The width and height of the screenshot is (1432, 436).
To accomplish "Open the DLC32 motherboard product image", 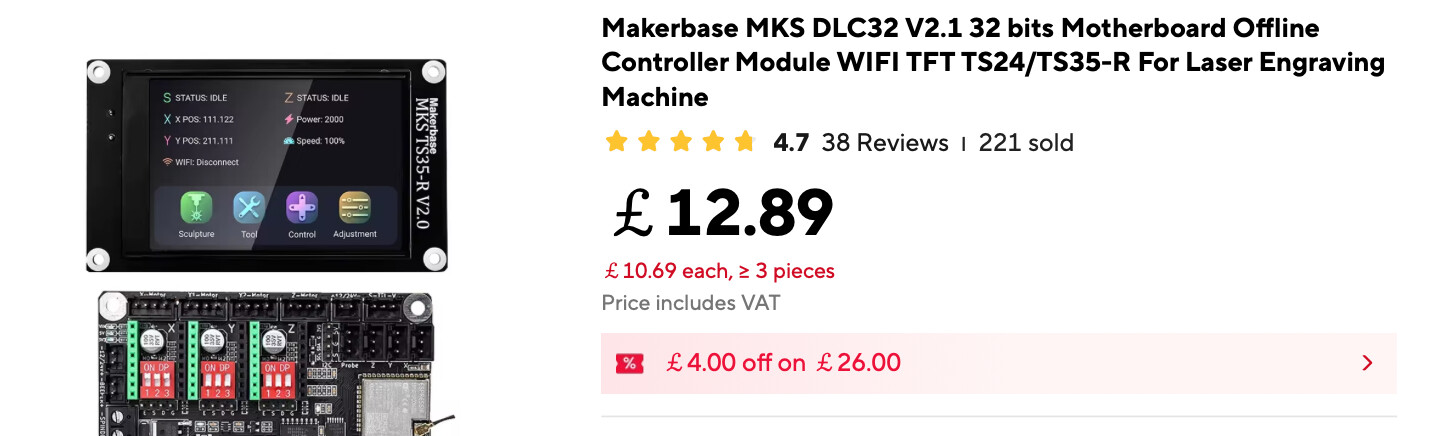I will [x=268, y=365].
